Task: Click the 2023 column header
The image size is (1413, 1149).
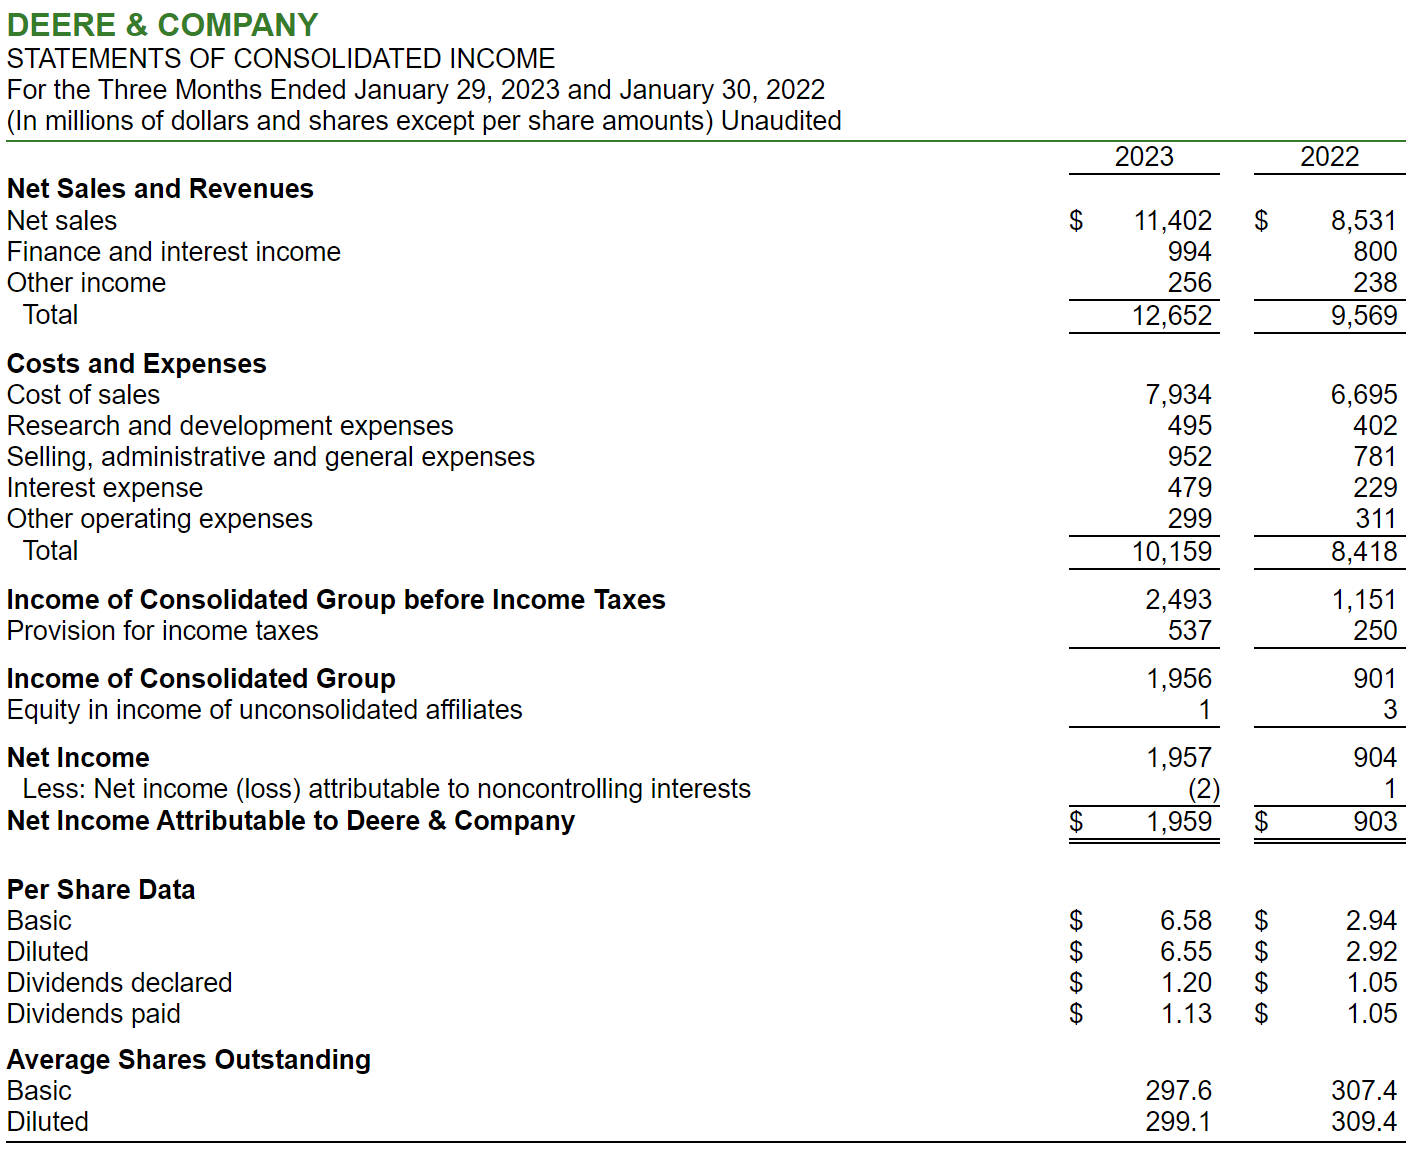Action: coord(1144,157)
